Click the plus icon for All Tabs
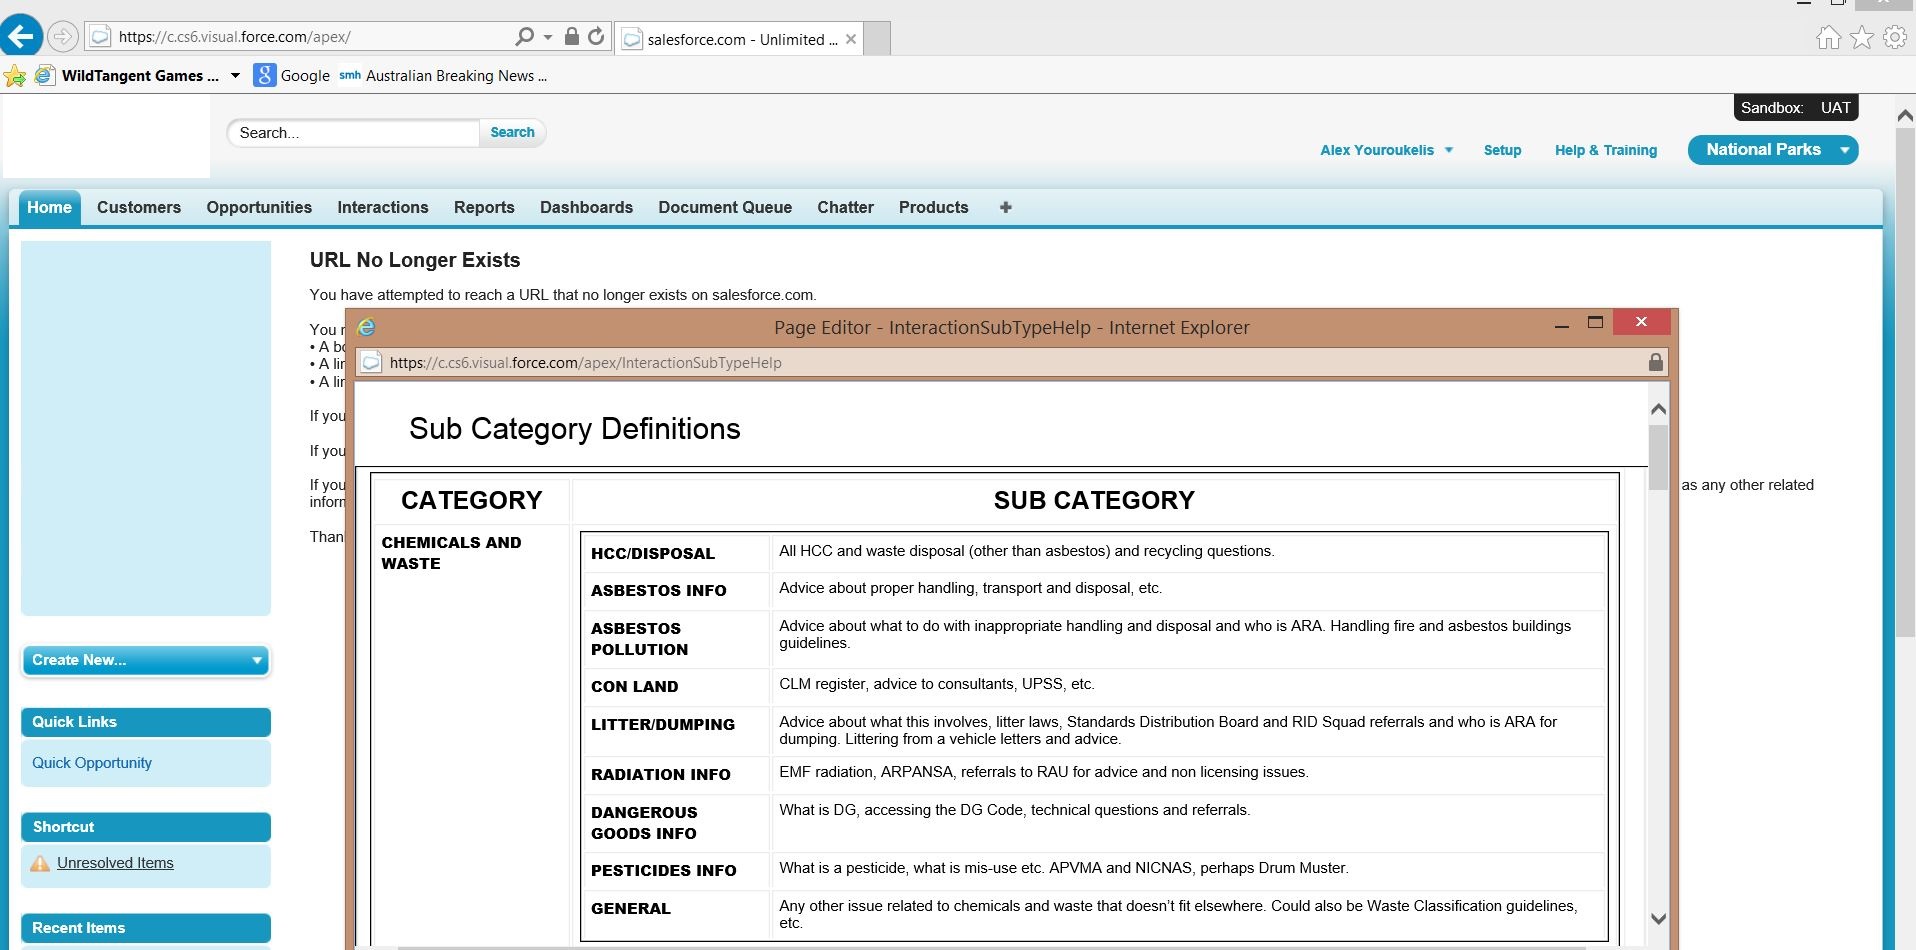This screenshot has height=950, width=1916. 1005,208
